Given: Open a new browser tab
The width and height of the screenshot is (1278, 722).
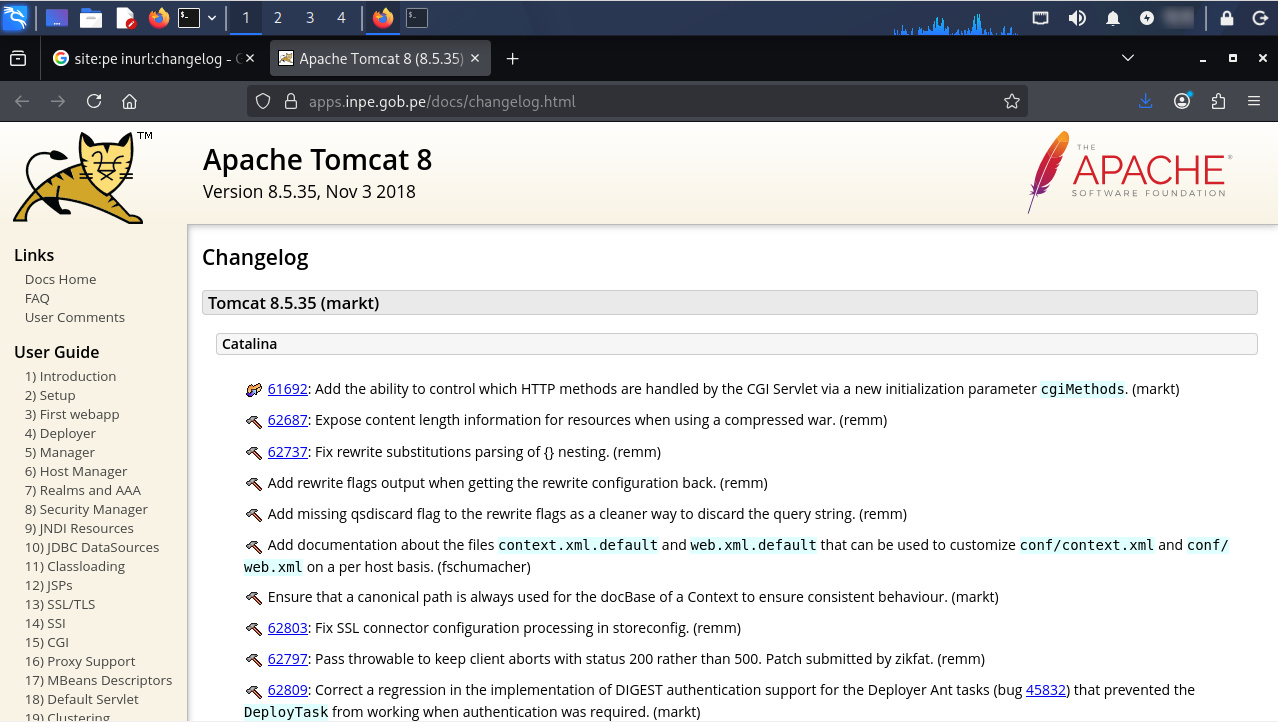Looking at the screenshot, I should click(512, 59).
